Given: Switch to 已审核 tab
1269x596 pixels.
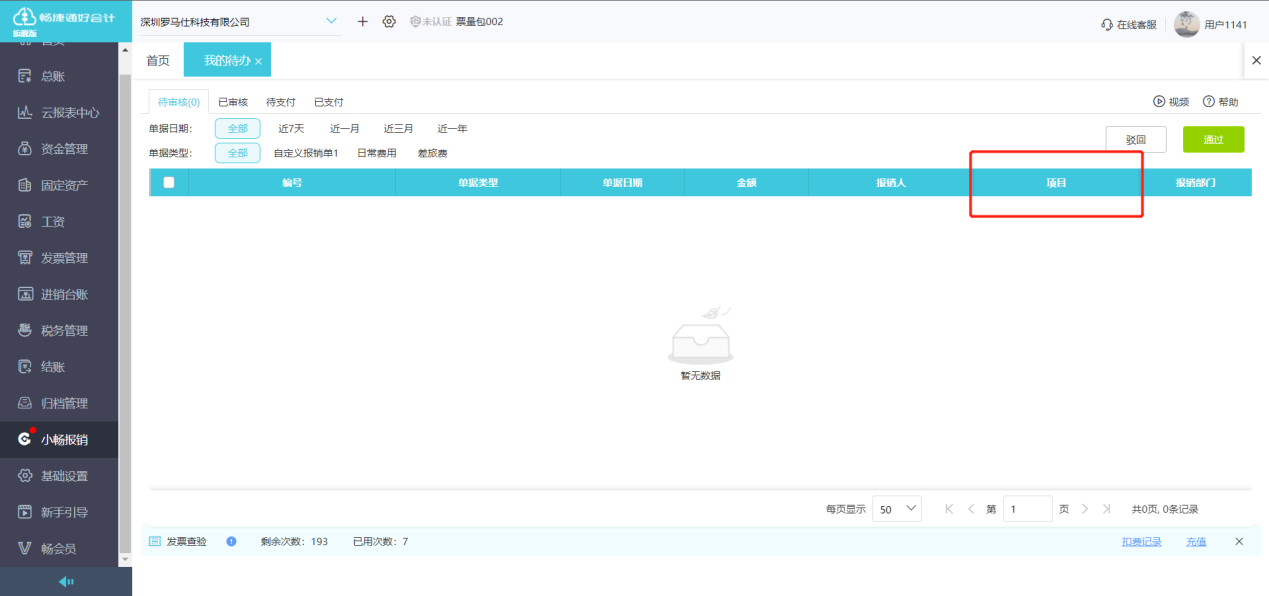Looking at the screenshot, I should pos(233,102).
